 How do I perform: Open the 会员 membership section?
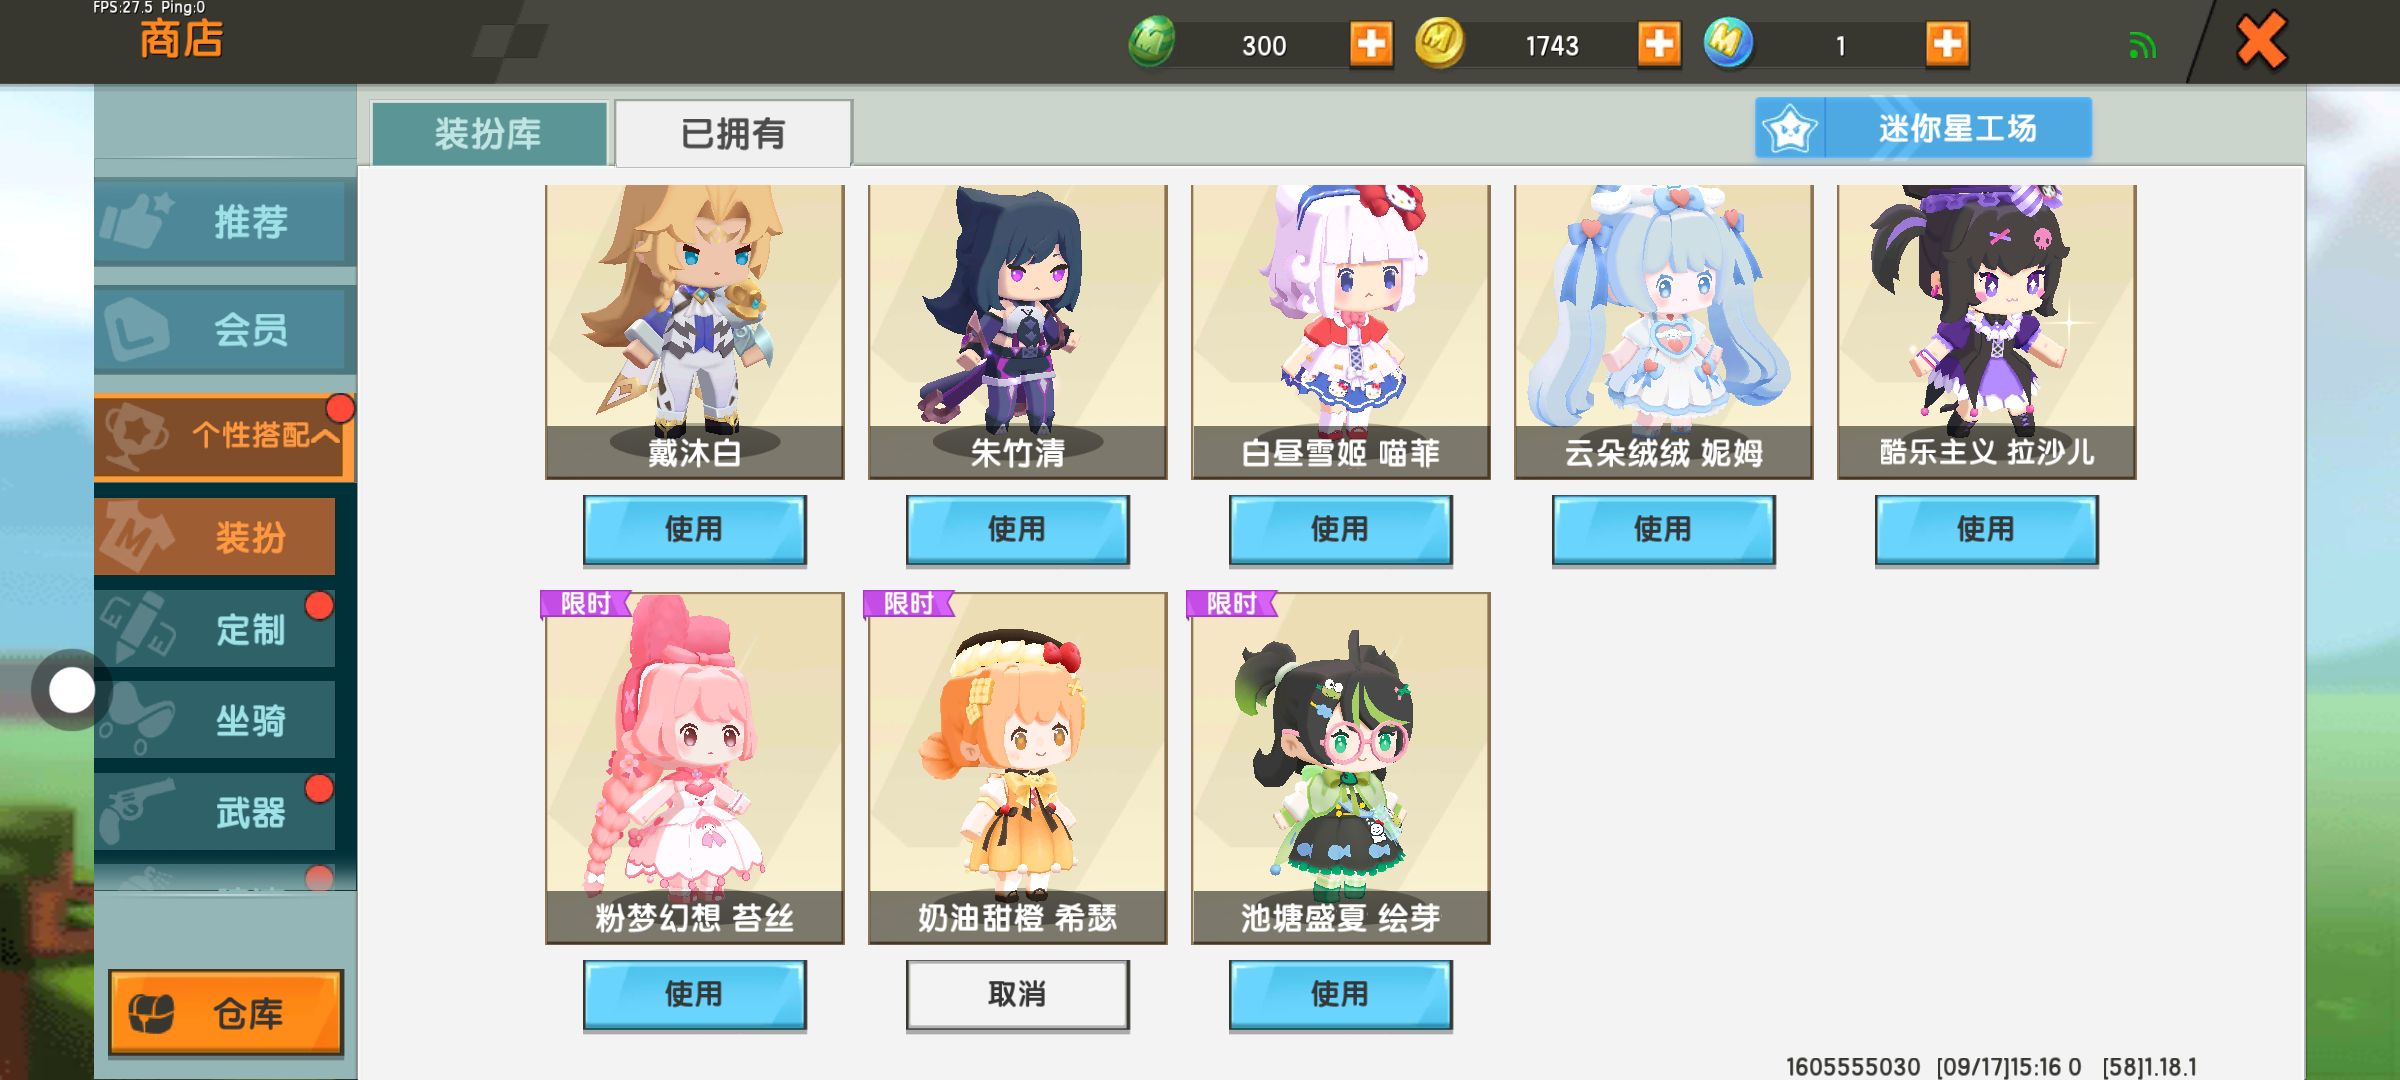coord(224,329)
